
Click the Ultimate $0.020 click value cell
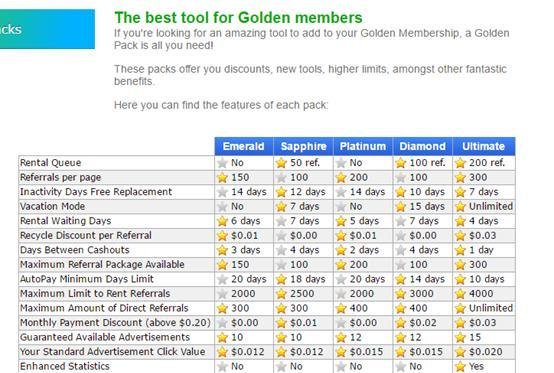(x=485, y=352)
